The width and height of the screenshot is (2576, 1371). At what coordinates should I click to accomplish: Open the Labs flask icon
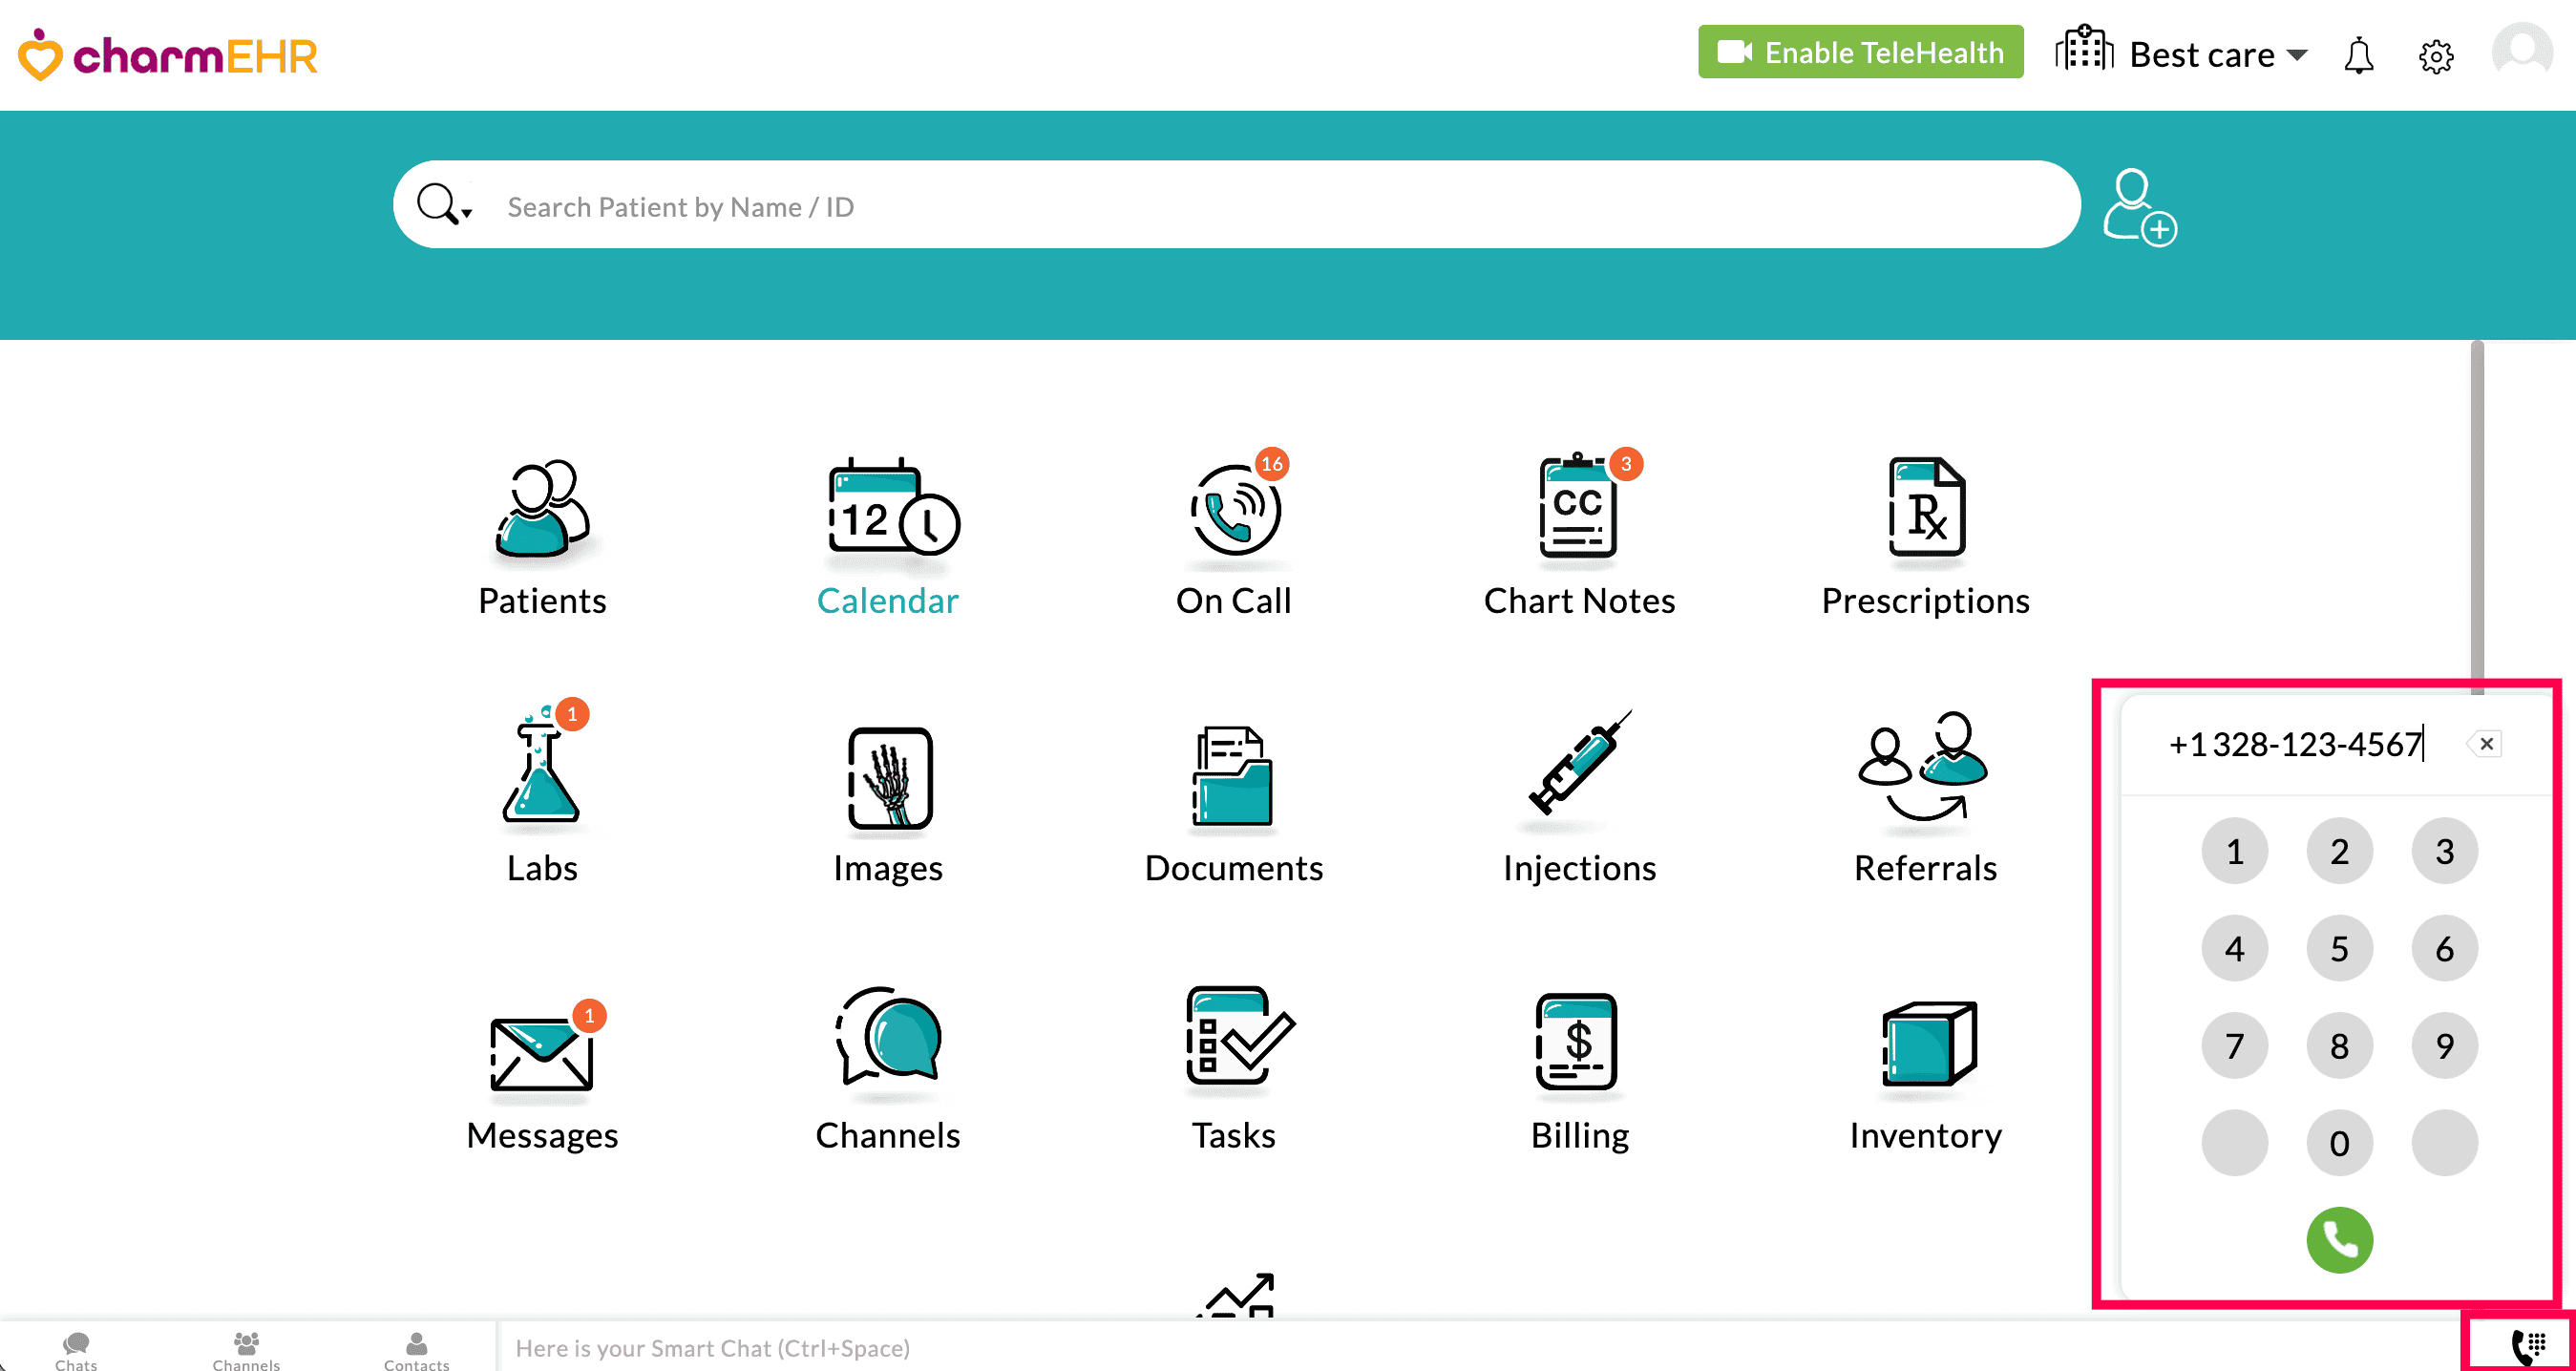click(x=541, y=776)
